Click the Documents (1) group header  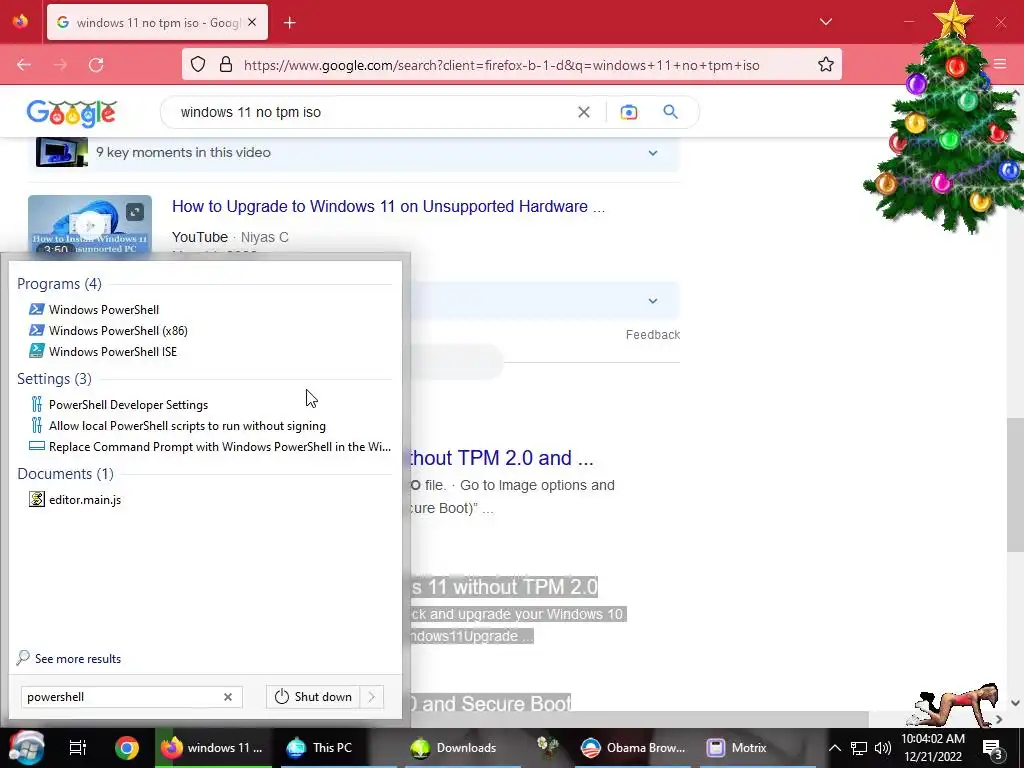(x=65, y=473)
